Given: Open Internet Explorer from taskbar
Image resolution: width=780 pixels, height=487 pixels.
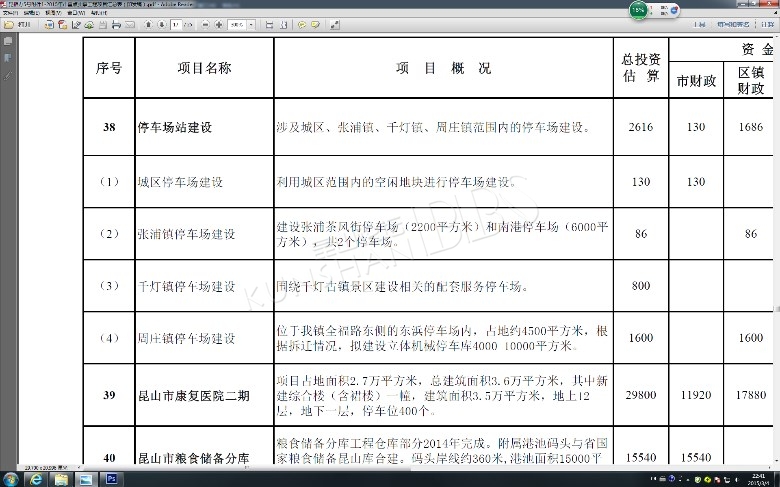Looking at the screenshot, I should [x=36, y=479].
